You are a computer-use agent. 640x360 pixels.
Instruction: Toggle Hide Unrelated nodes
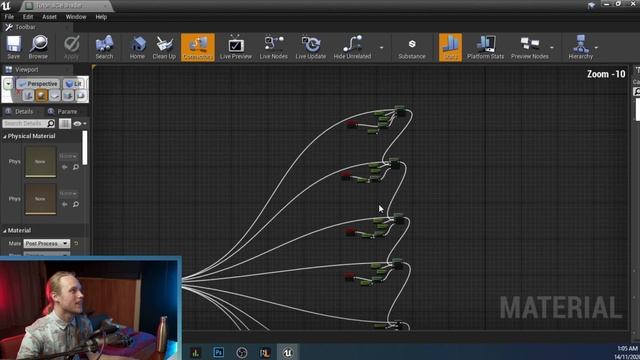352,47
